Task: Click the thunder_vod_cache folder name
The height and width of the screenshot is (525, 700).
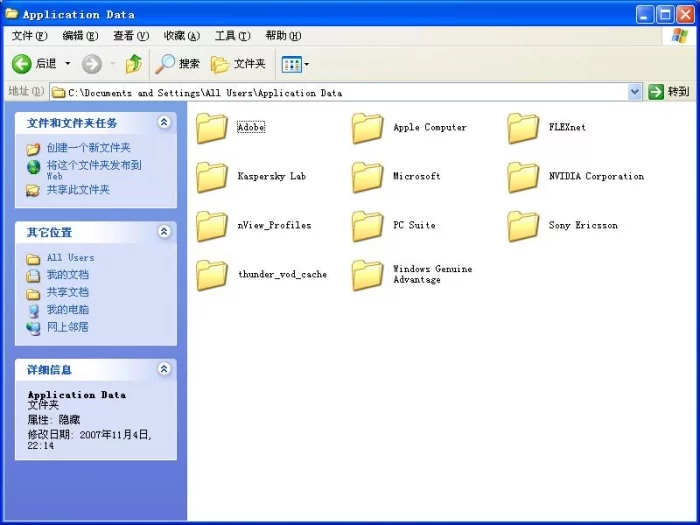Action: point(283,275)
